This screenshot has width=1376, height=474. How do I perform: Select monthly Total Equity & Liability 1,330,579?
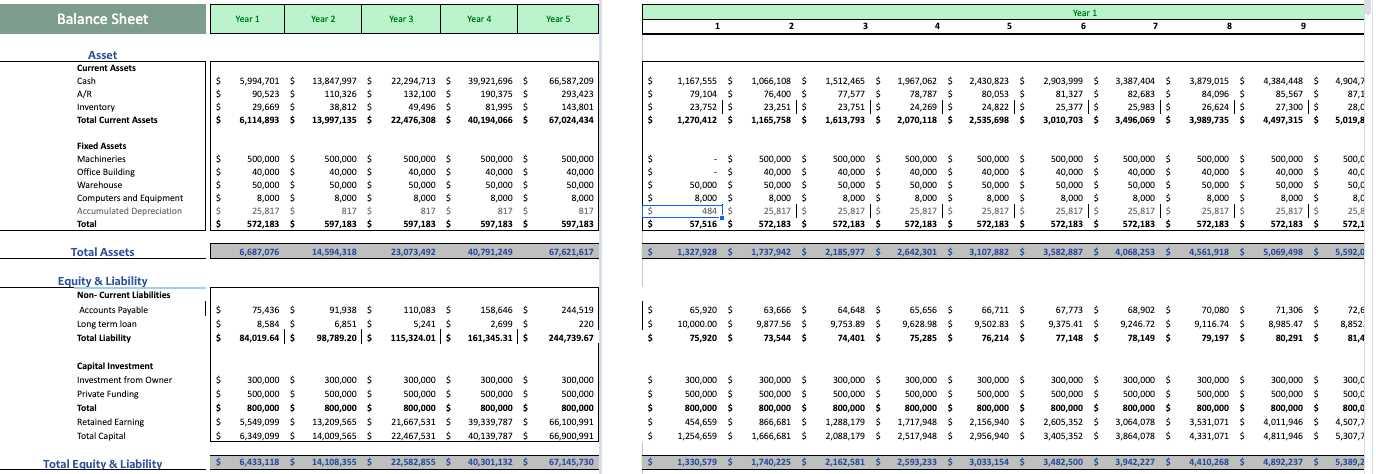(x=699, y=464)
